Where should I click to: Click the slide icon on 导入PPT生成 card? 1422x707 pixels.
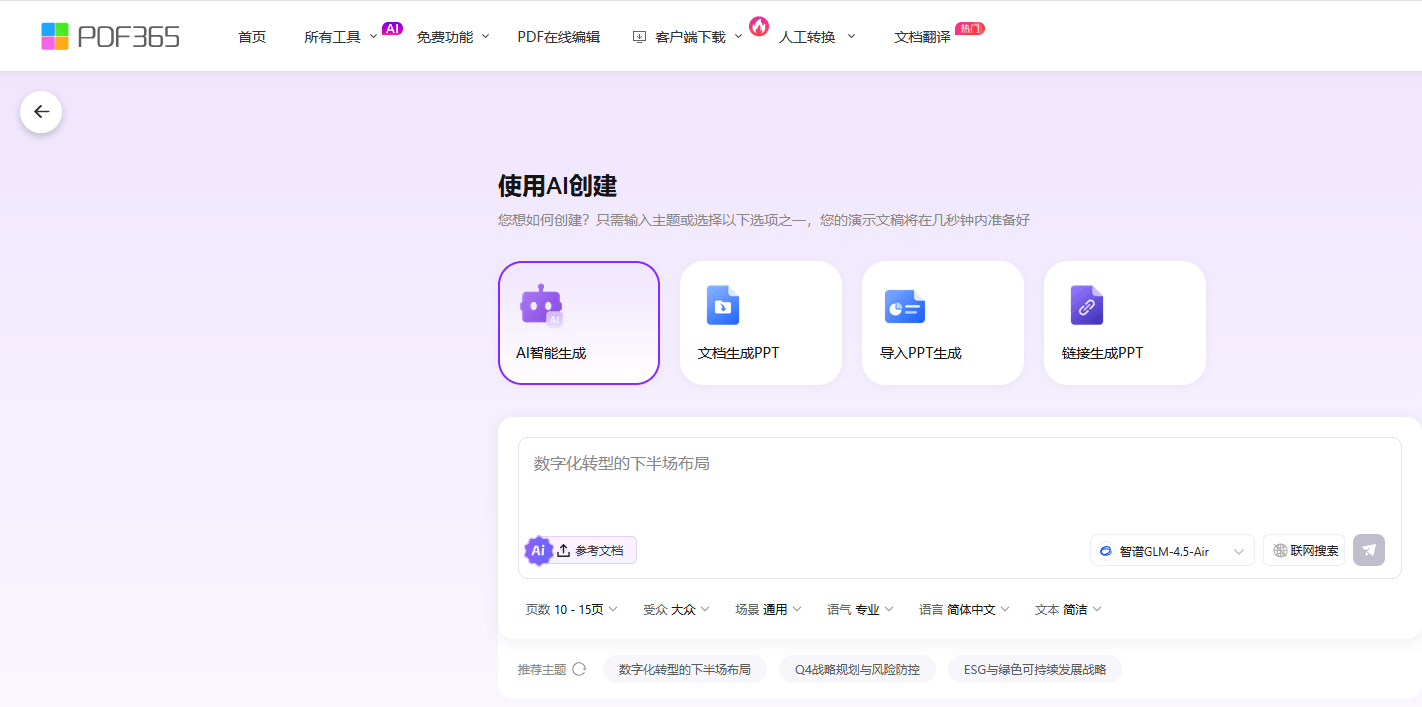pyautogui.click(x=905, y=306)
